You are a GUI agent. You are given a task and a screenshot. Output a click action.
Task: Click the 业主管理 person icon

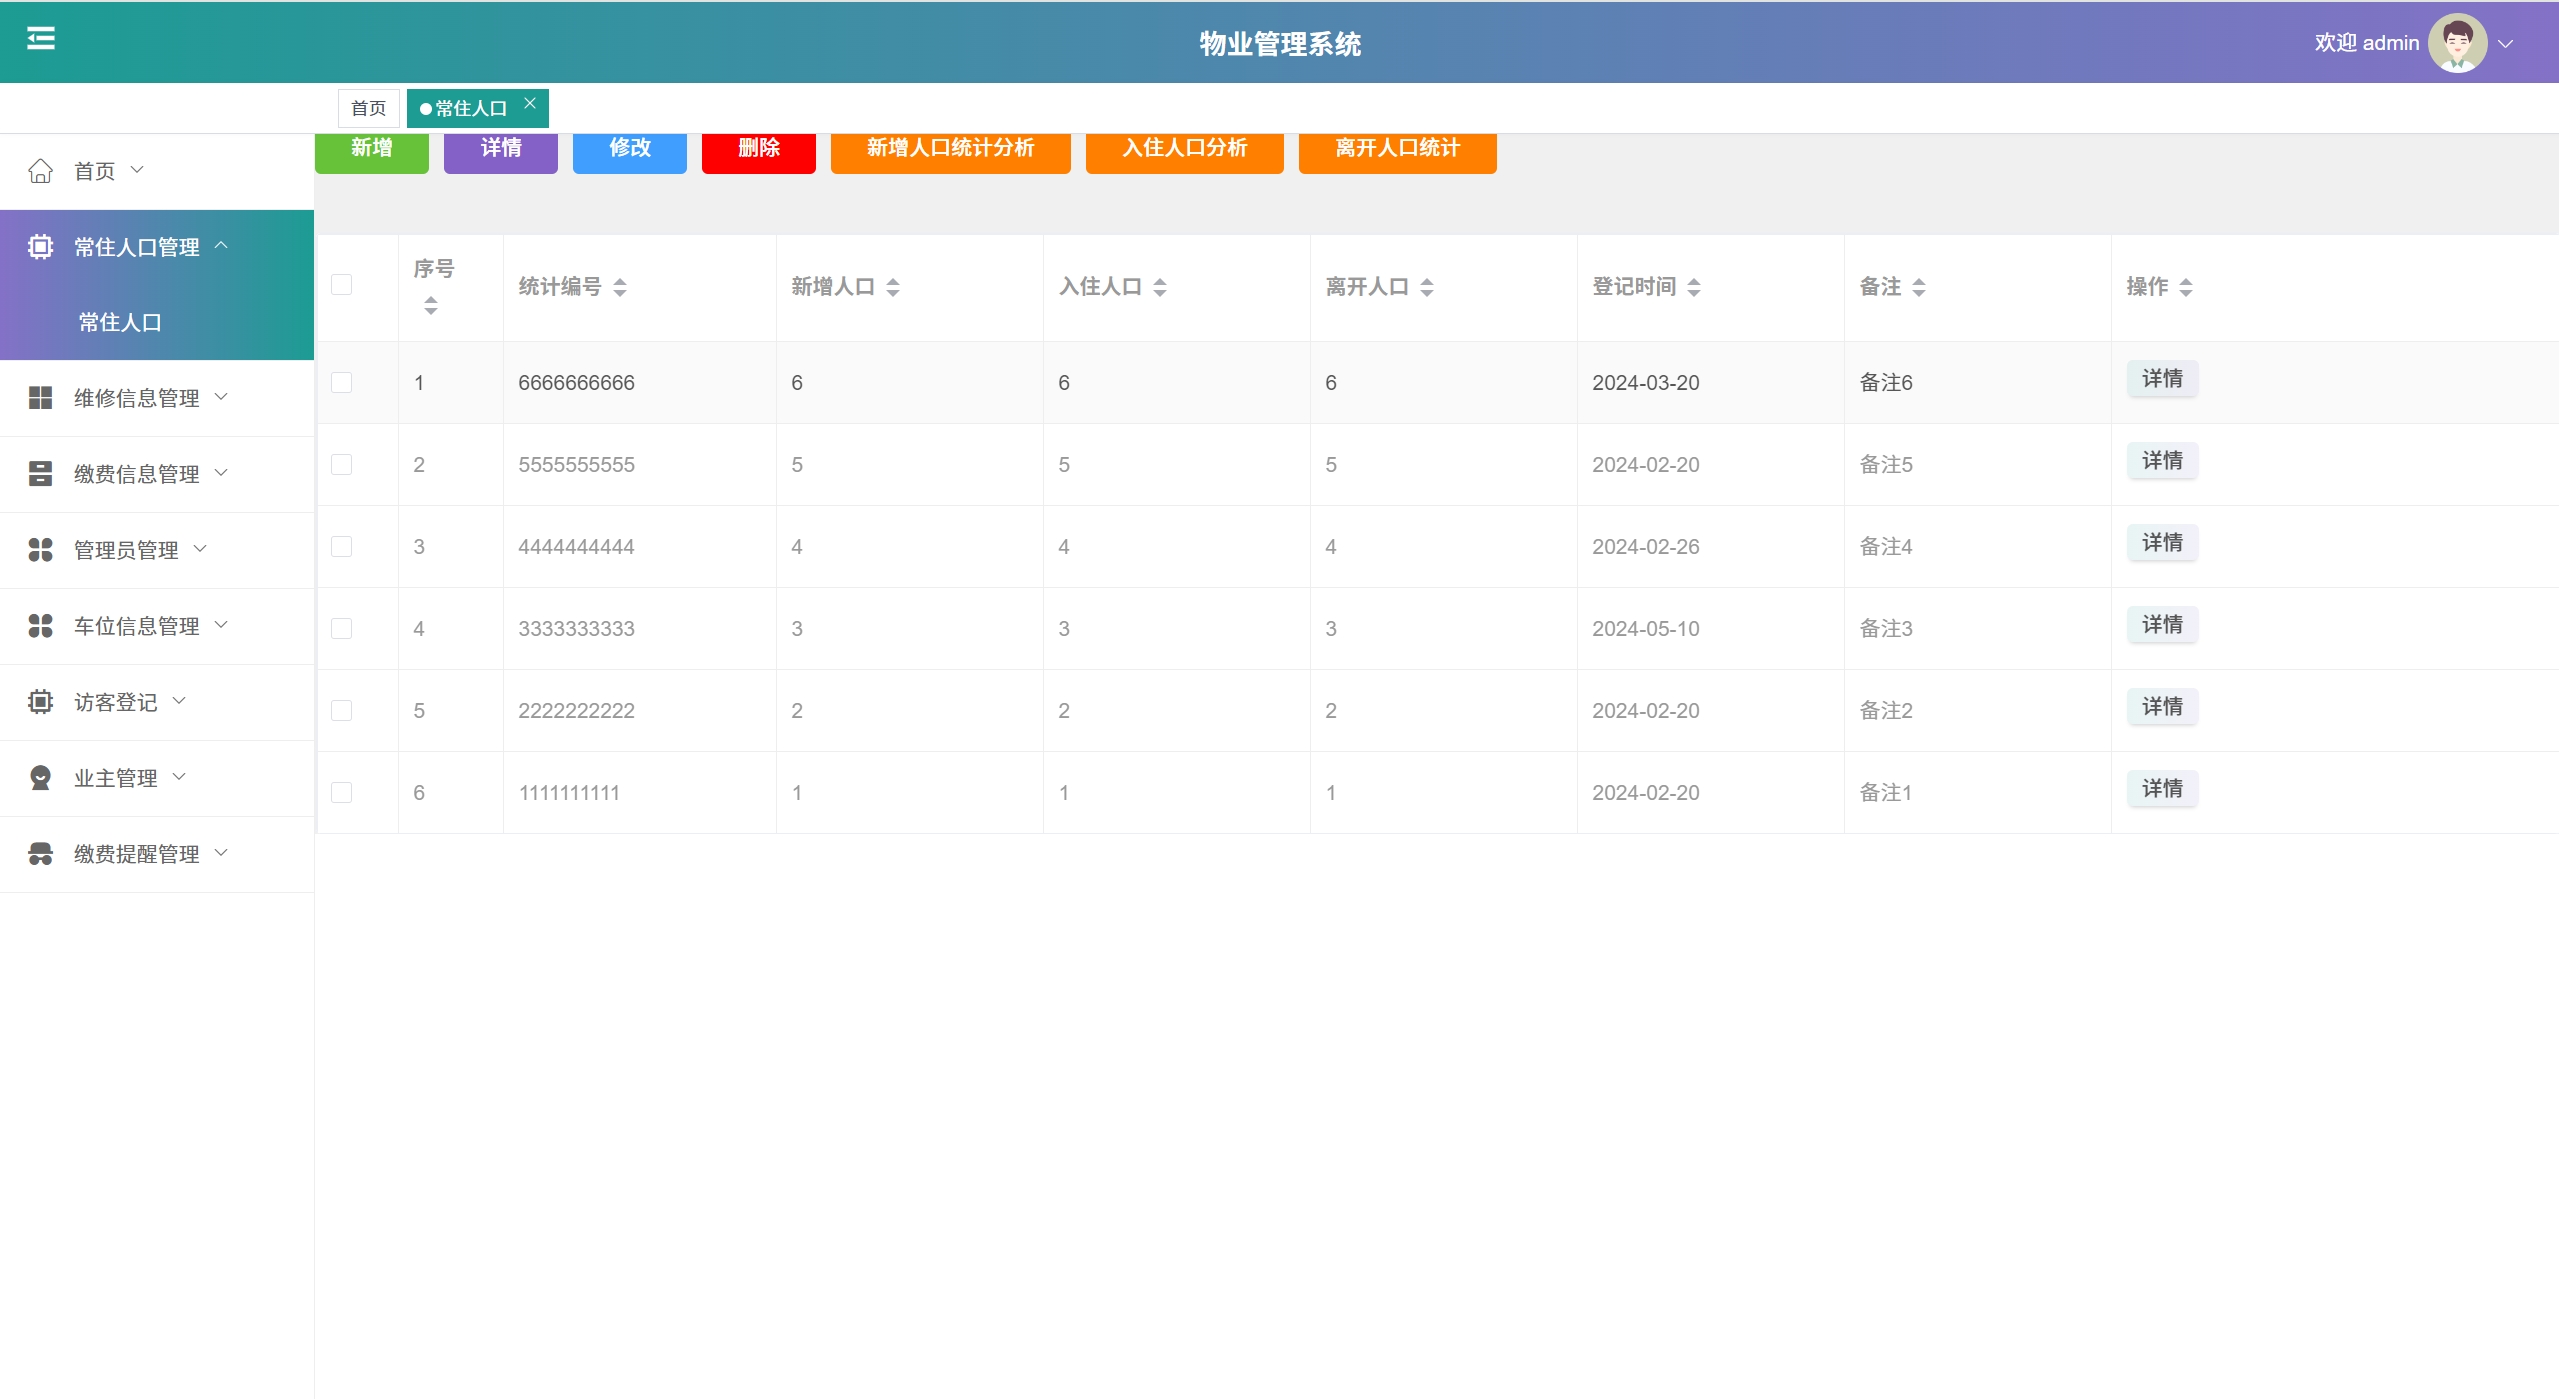pos(40,778)
